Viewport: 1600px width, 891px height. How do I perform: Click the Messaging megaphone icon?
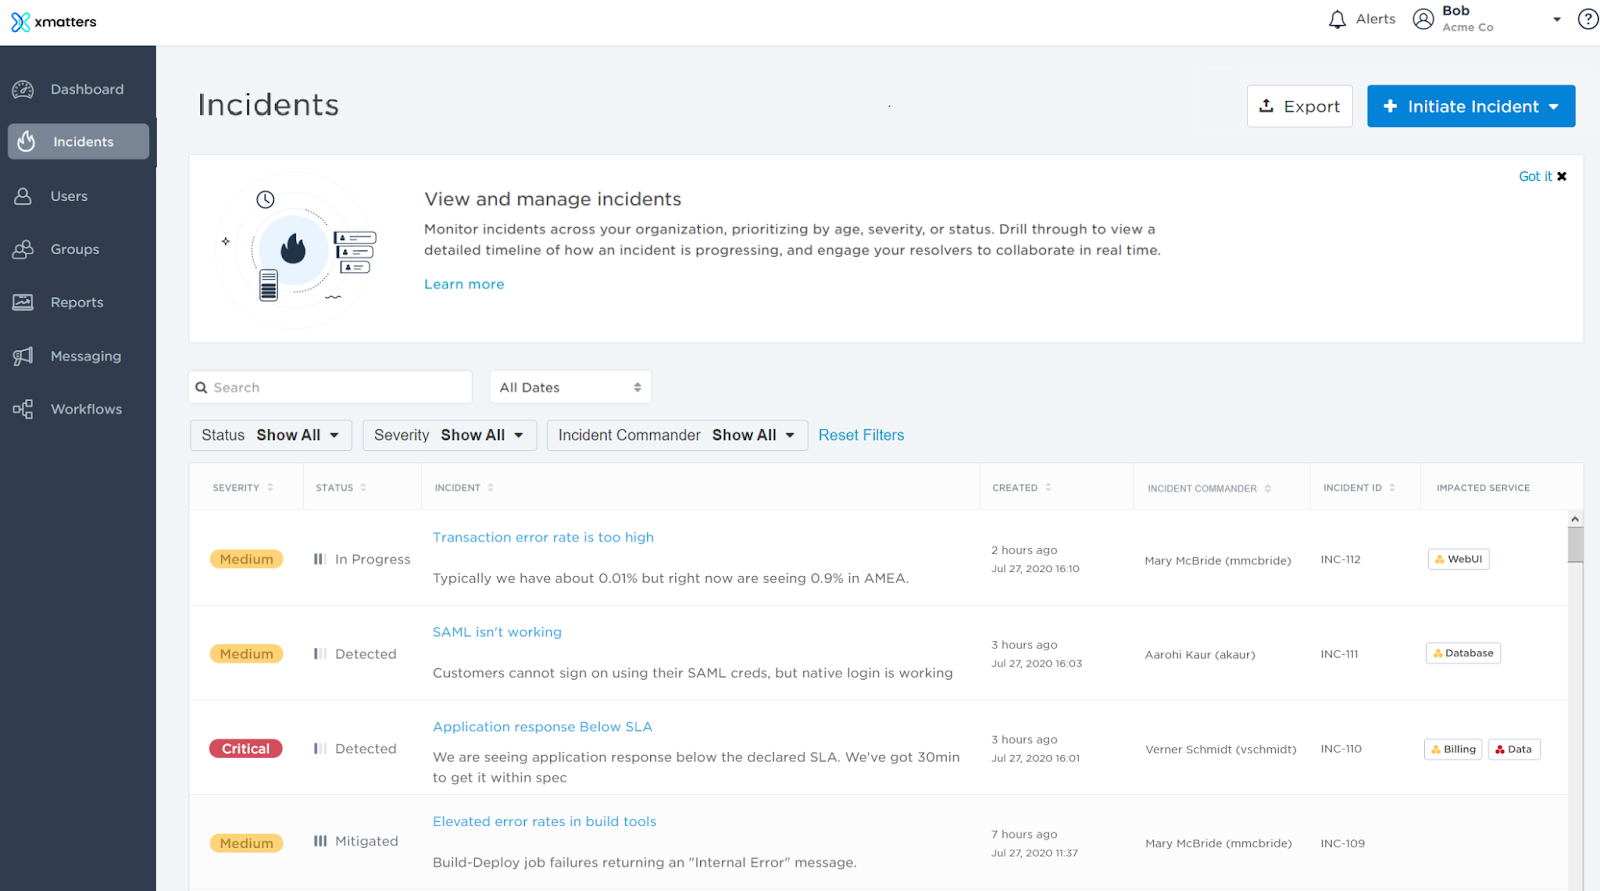point(23,356)
